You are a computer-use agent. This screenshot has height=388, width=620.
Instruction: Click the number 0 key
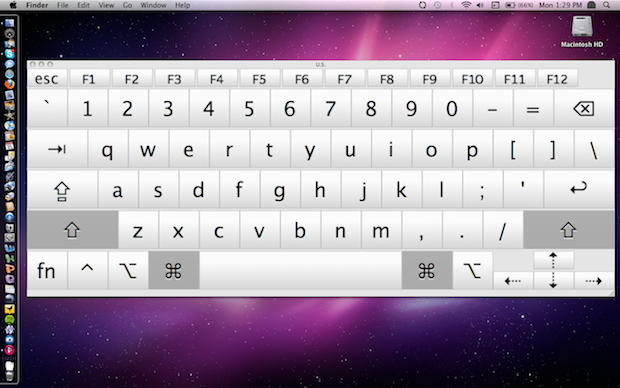452,108
